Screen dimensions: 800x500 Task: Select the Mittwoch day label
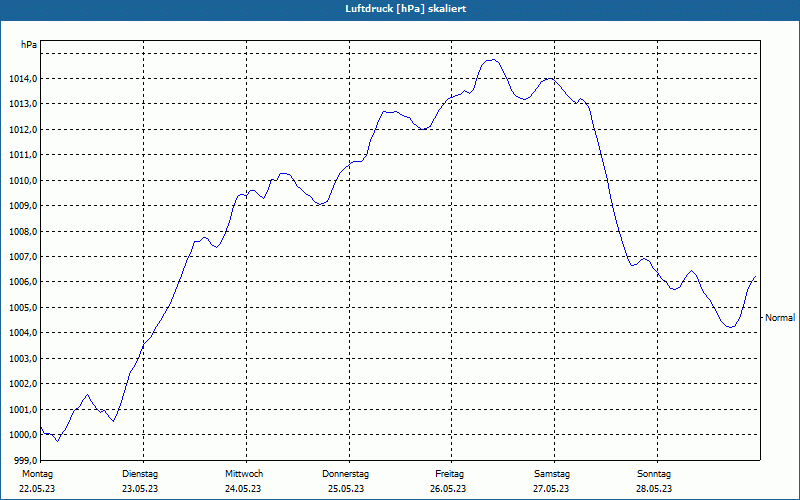pos(244,474)
